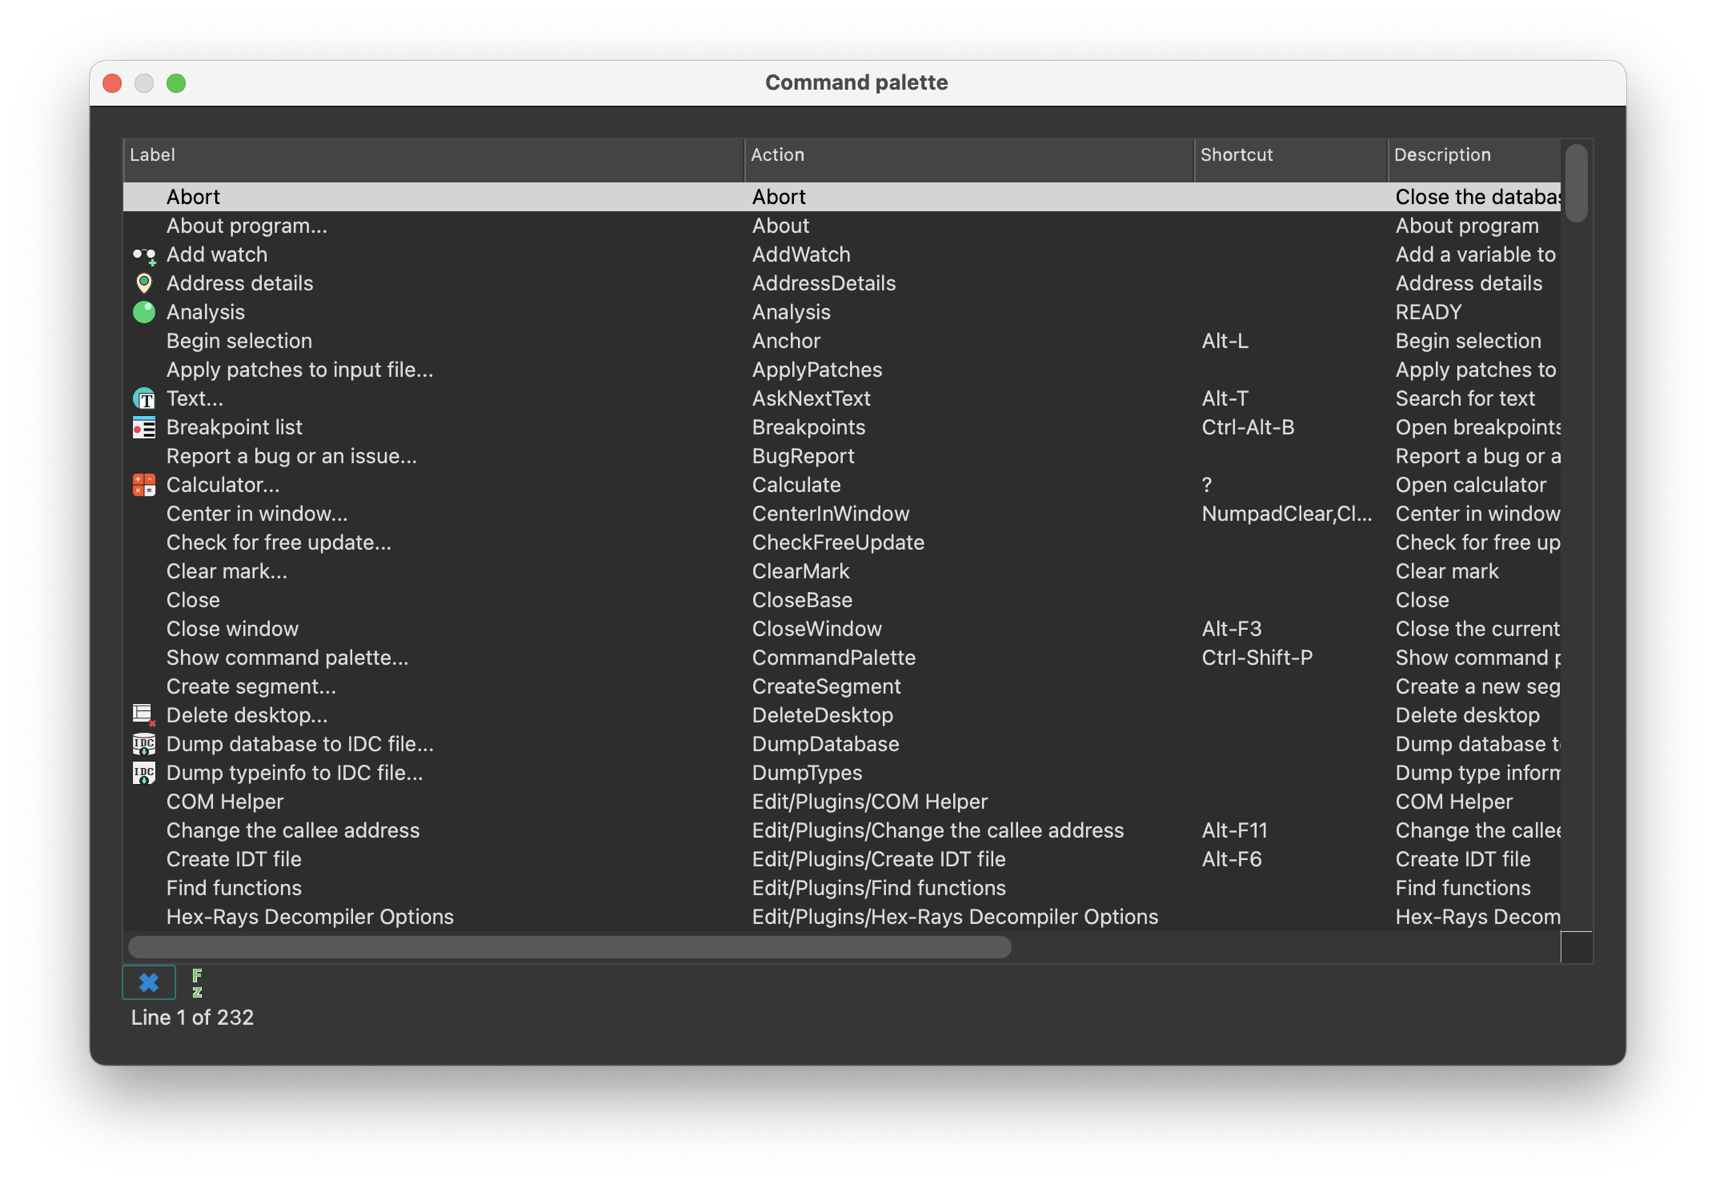Click the Breakpoint list icon

point(145,427)
